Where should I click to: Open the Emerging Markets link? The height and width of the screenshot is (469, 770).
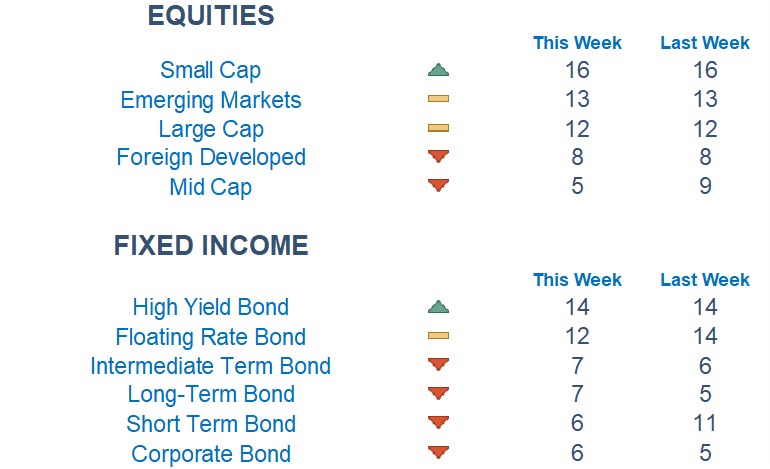(210, 100)
